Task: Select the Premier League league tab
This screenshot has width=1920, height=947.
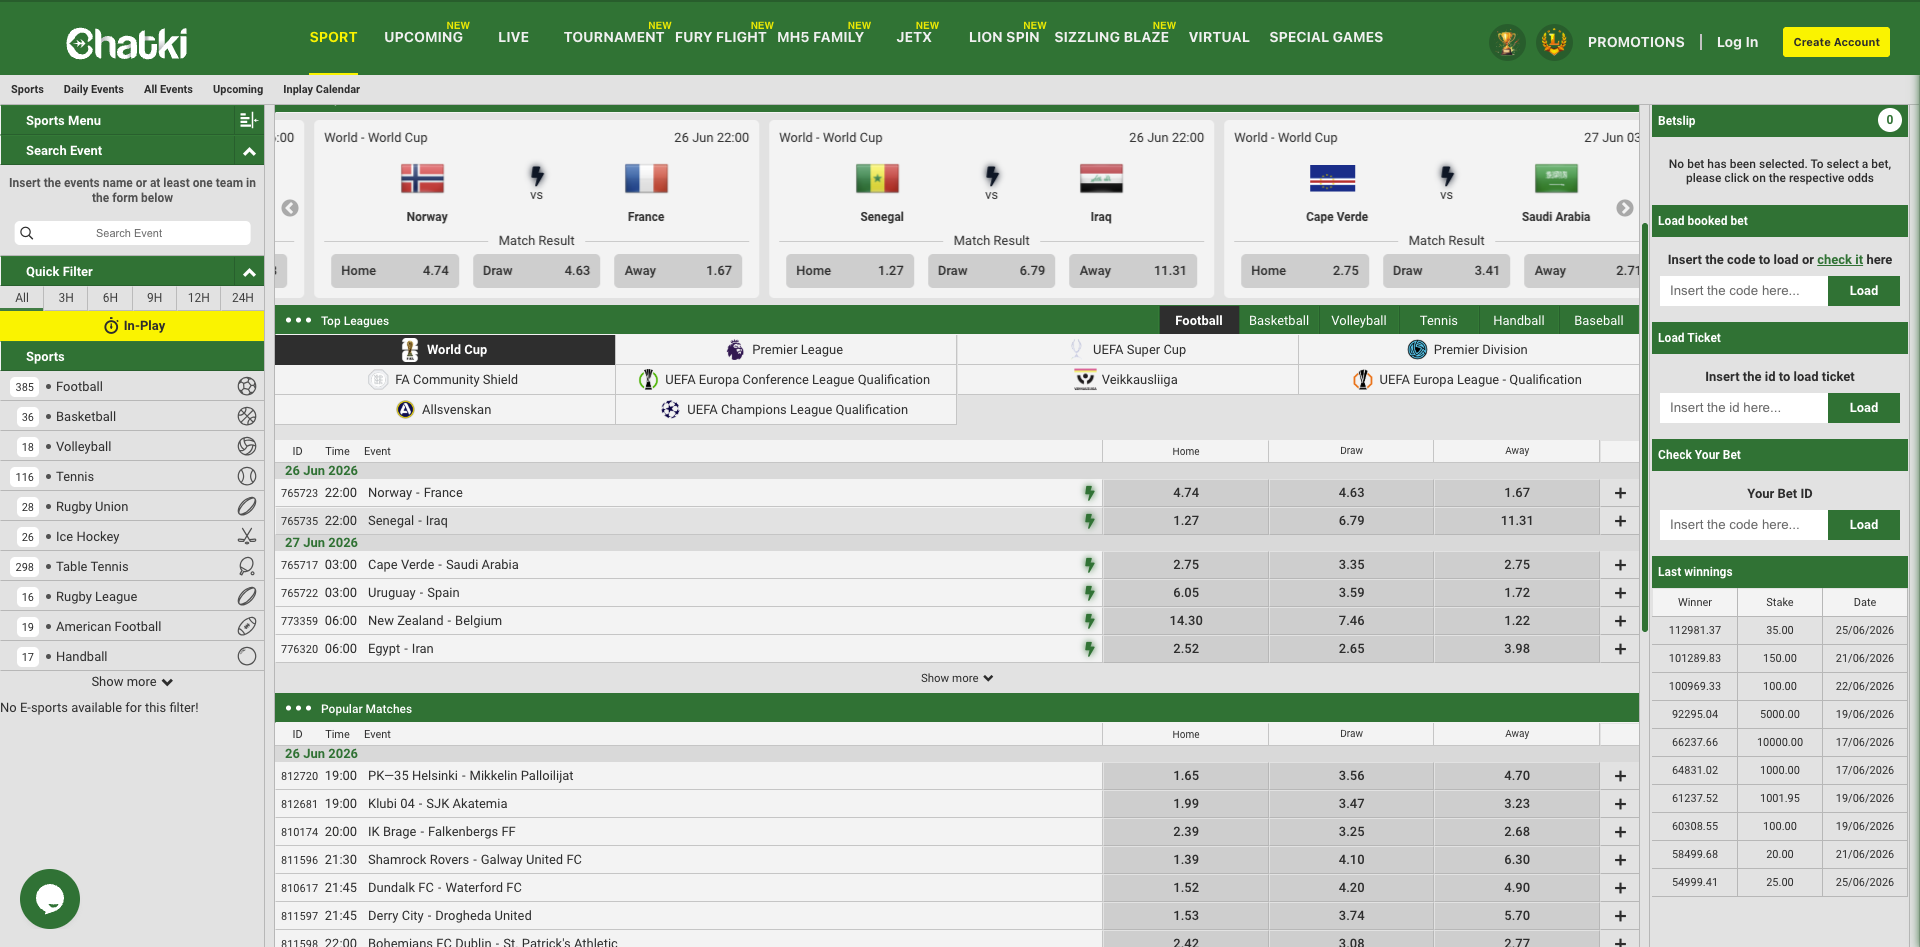Action: [786, 350]
